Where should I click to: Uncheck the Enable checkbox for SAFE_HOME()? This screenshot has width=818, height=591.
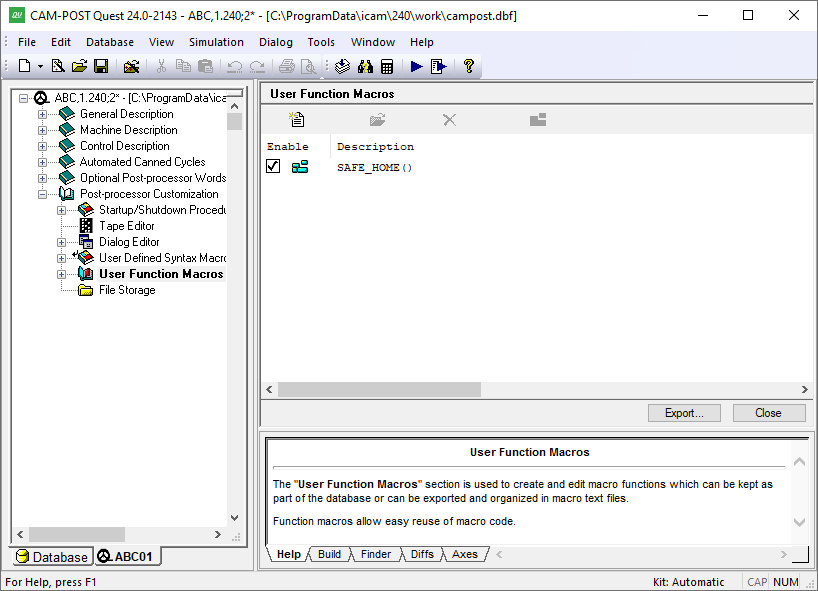pyautogui.click(x=273, y=166)
